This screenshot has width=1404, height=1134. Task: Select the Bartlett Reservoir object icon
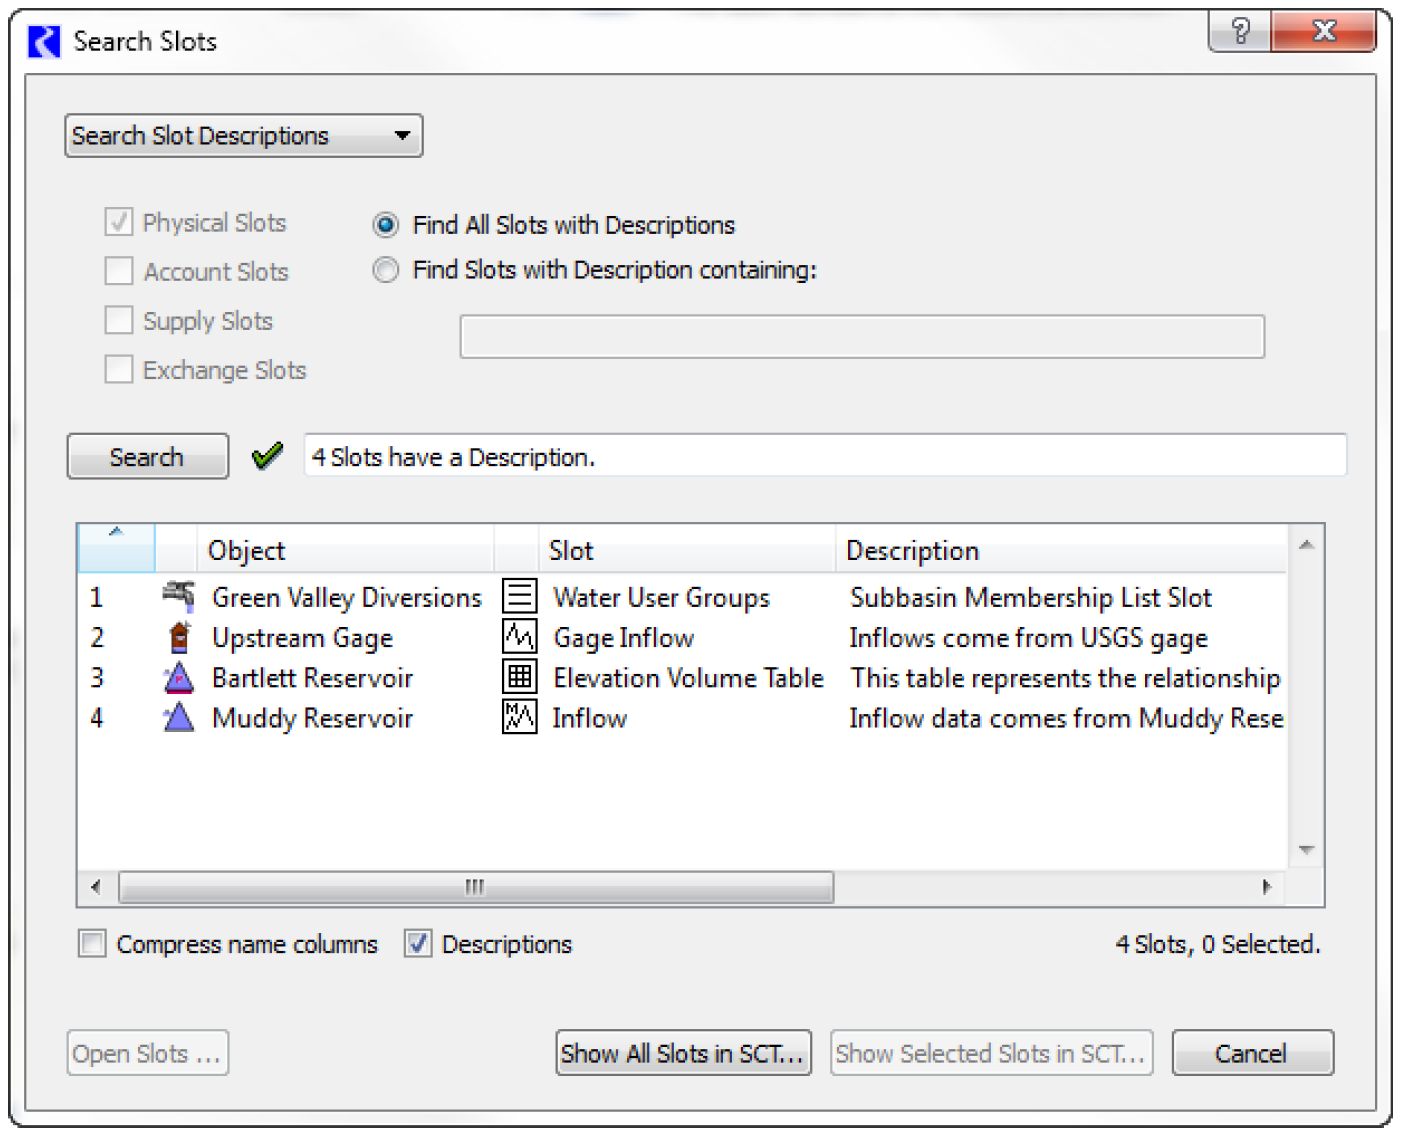click(x=178, y=678)
